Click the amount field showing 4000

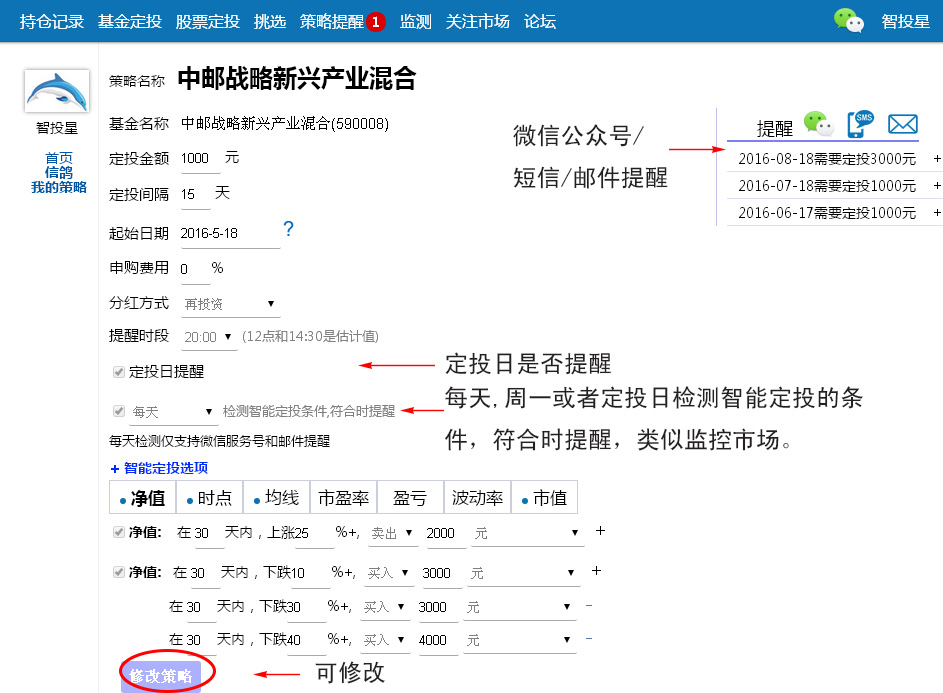pyautogui.click(x=437, y=641)
